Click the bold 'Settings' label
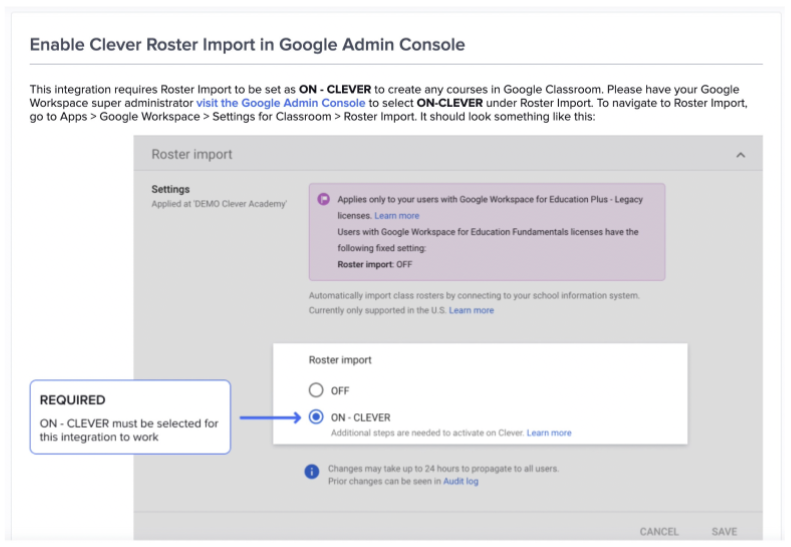Image resolution: width=791 pixels, height=547 pixels. tap(170, 189)
